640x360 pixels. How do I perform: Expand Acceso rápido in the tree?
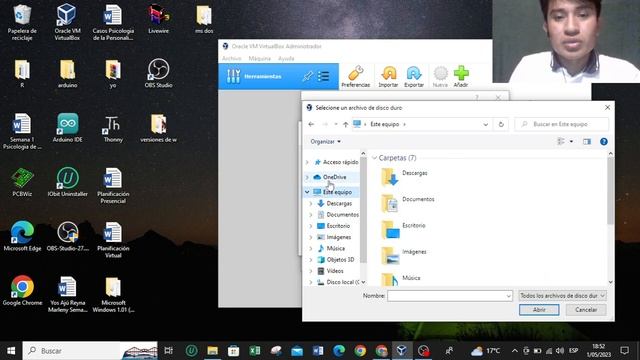click(307, 162)
